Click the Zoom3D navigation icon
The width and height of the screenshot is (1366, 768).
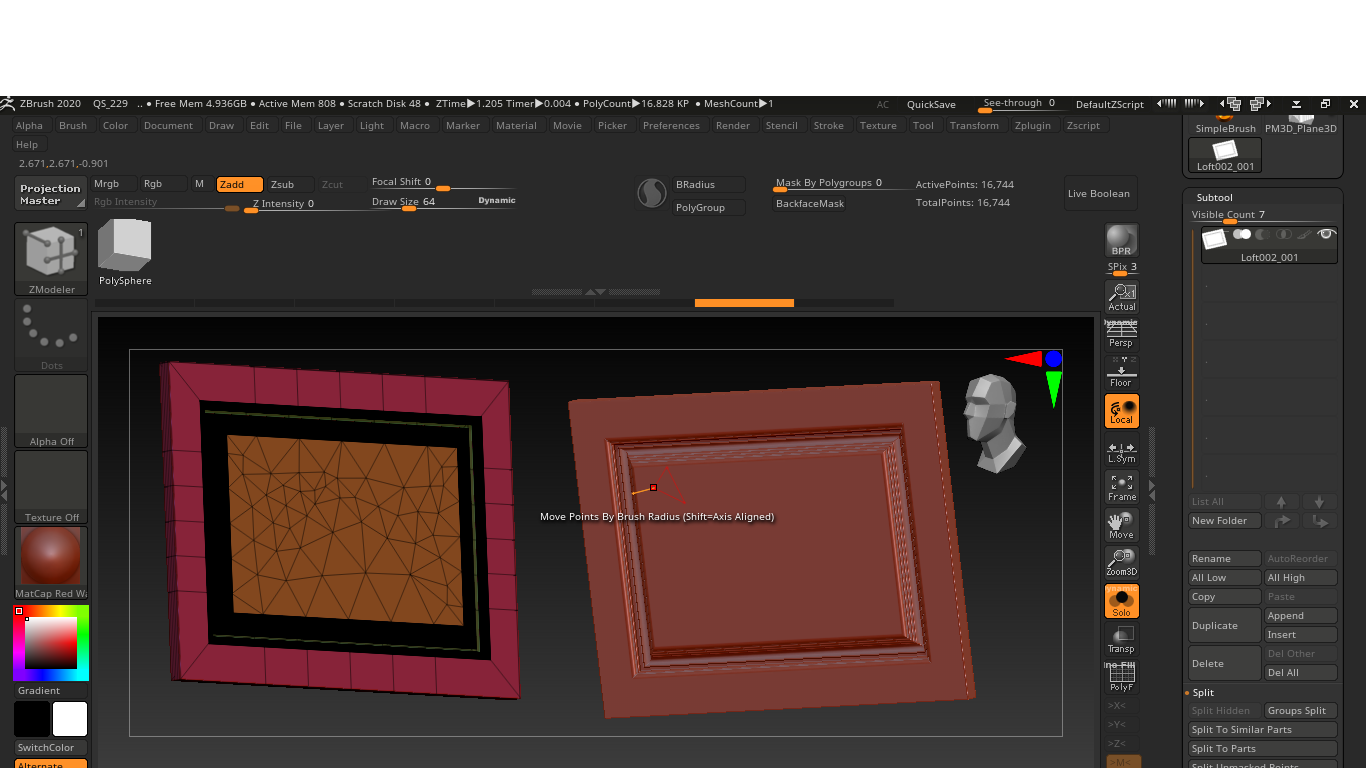coord(1121,561)
